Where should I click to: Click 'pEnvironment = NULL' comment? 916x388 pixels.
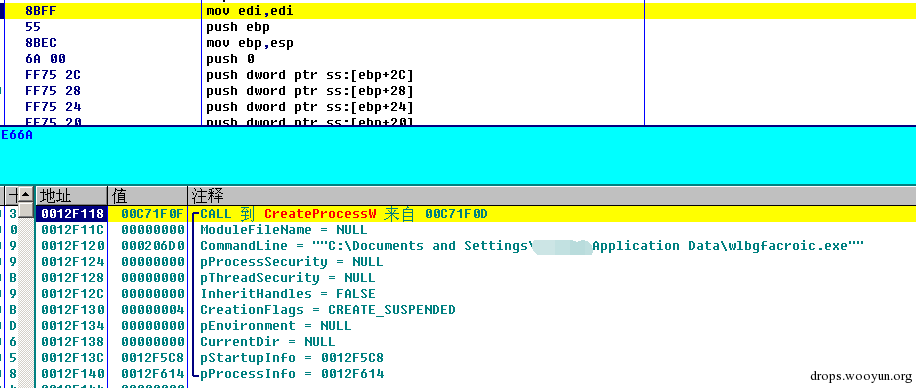(x=276, y=325)
